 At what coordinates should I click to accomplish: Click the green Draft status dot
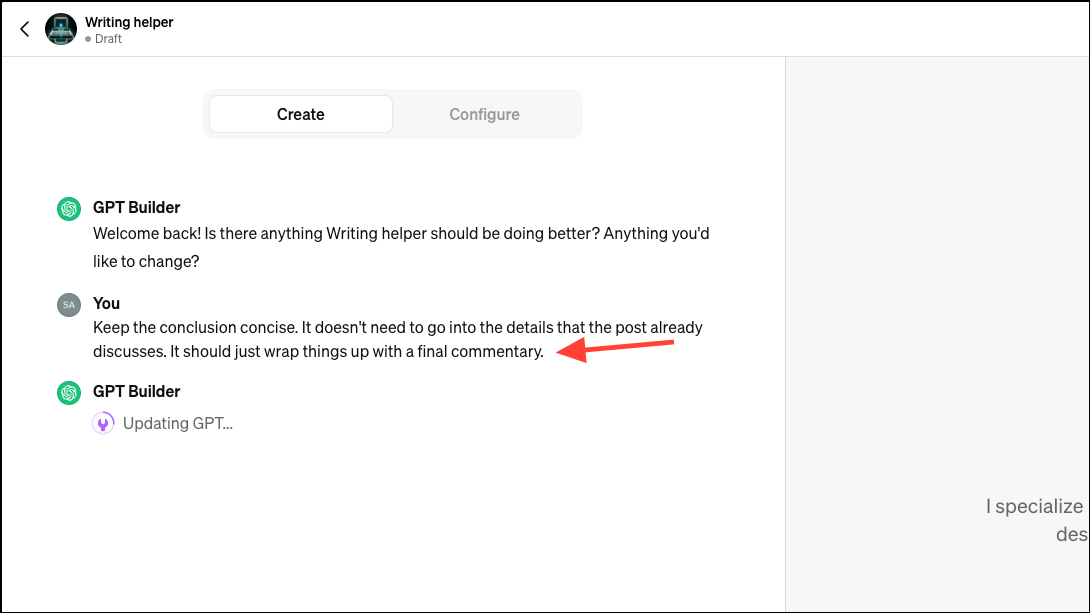point(87,39)
